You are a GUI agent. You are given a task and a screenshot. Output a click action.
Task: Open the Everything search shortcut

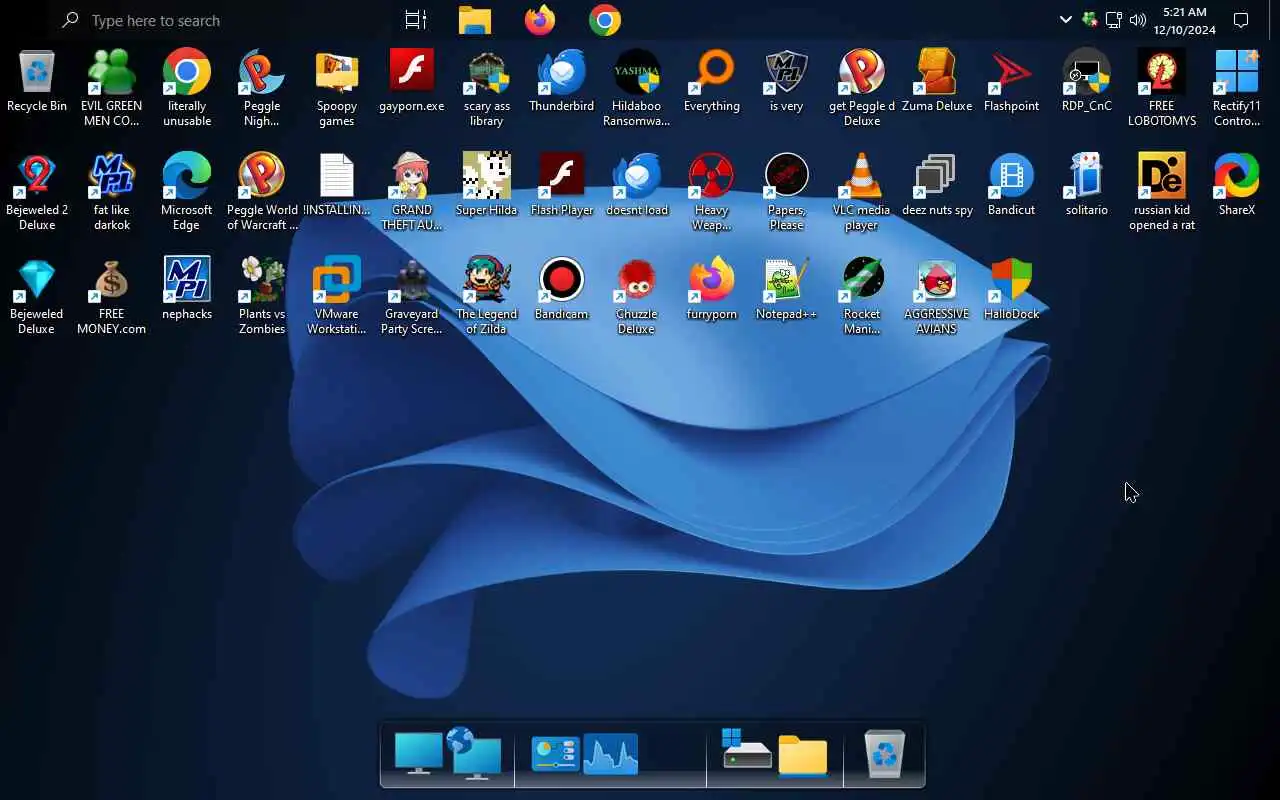tap(712, 82)
